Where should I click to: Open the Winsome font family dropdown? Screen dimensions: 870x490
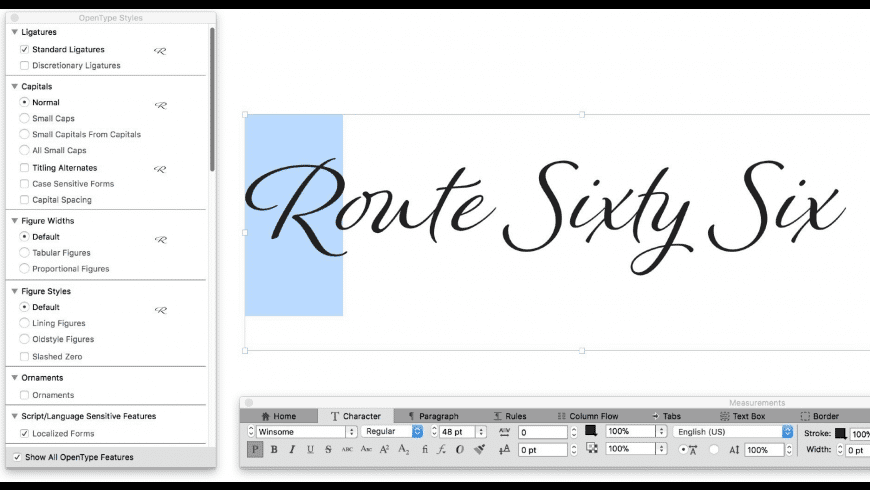351,432
